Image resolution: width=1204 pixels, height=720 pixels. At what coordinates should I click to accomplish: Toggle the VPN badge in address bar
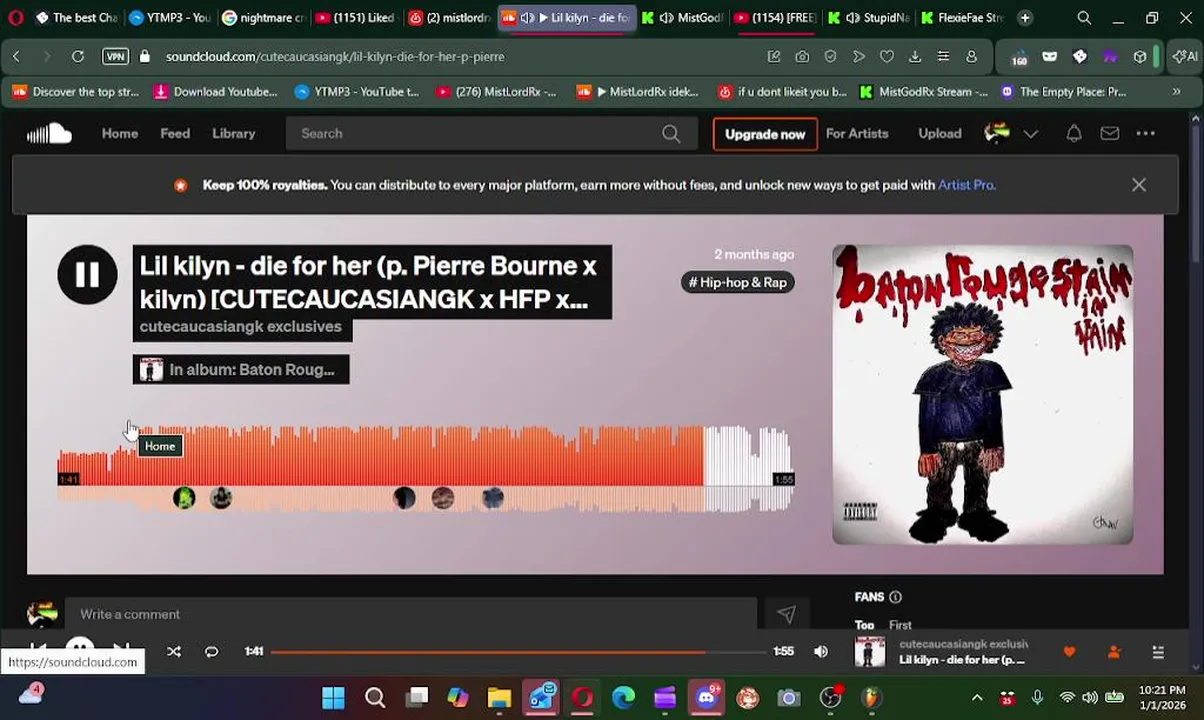[x=115, y=57]
